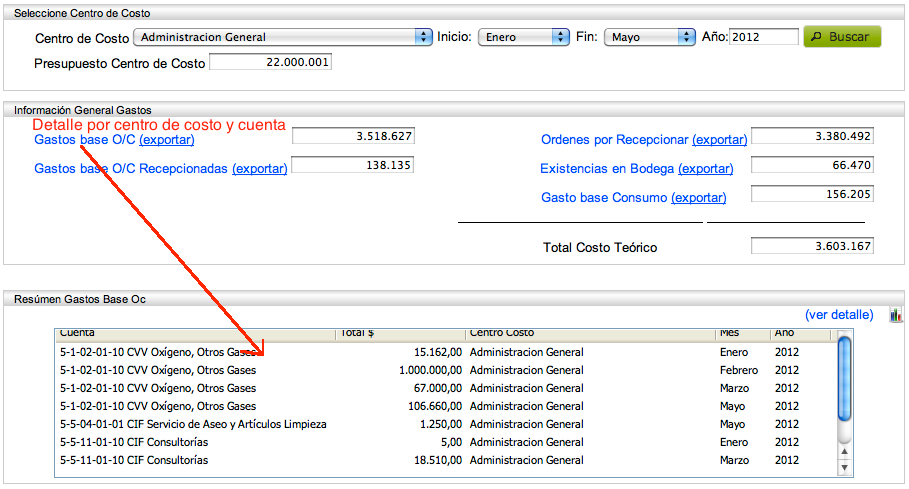Sort by the Total $ column header
This screenshot has width=909, height=489.
coord(401,334)
